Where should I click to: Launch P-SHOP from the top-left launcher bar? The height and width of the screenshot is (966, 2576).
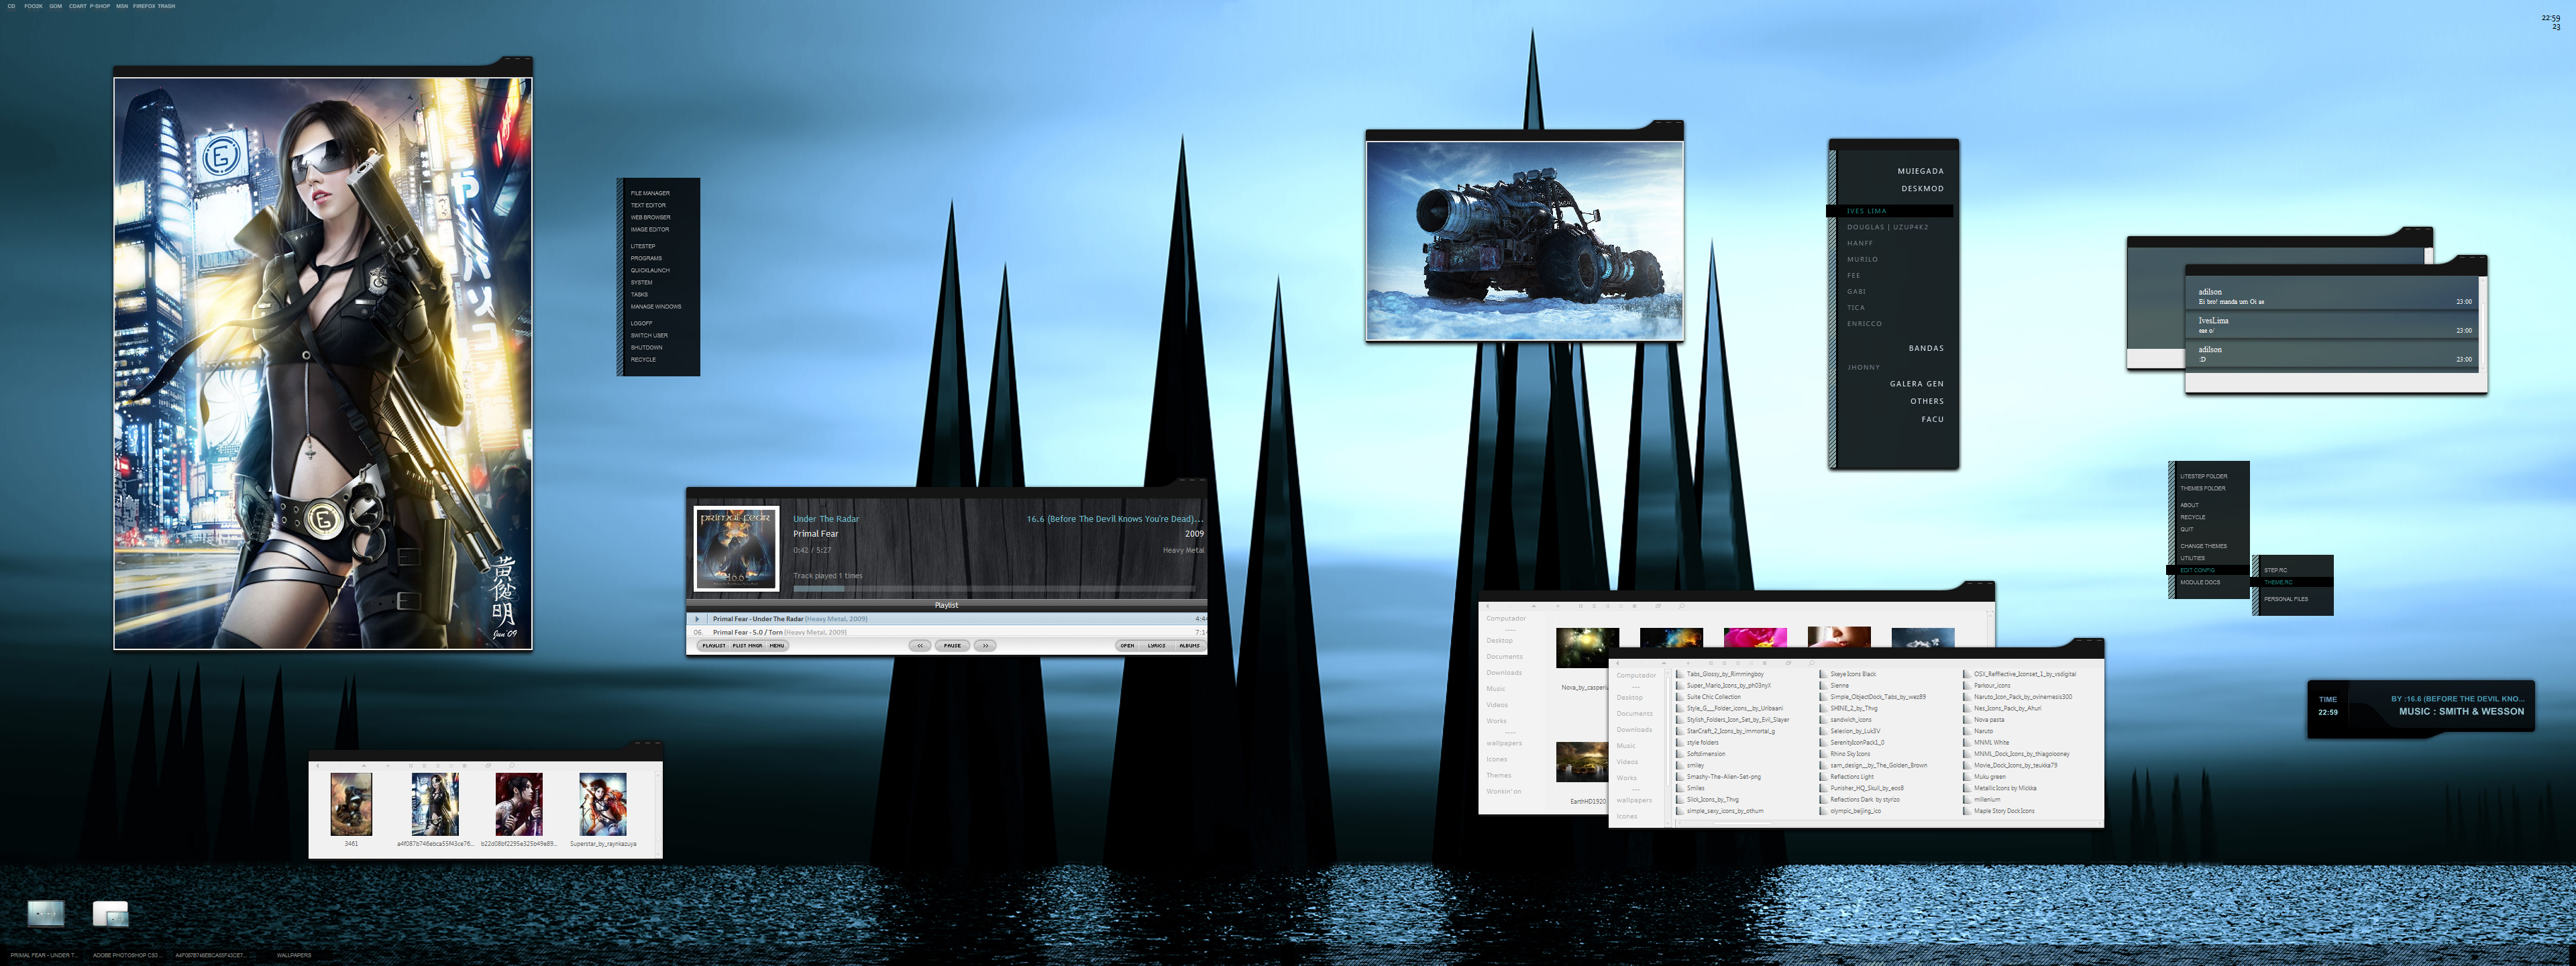pyautogui.click(x=100, y=6)
